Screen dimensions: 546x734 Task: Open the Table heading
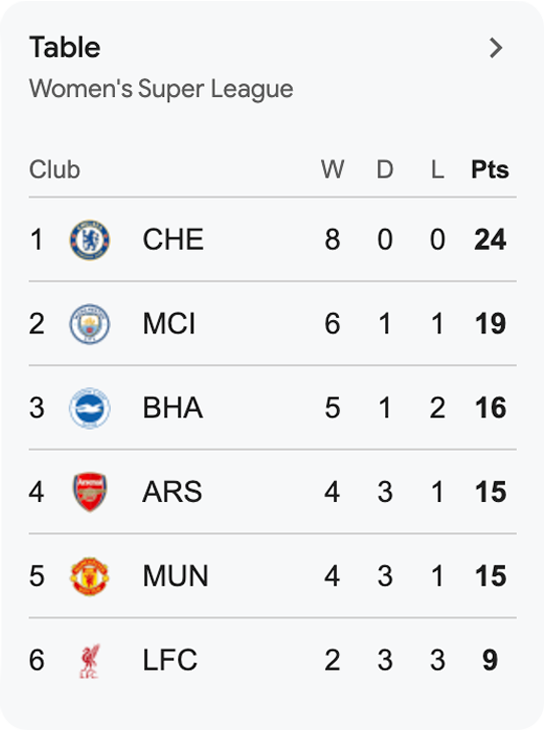tap(65, 47)
